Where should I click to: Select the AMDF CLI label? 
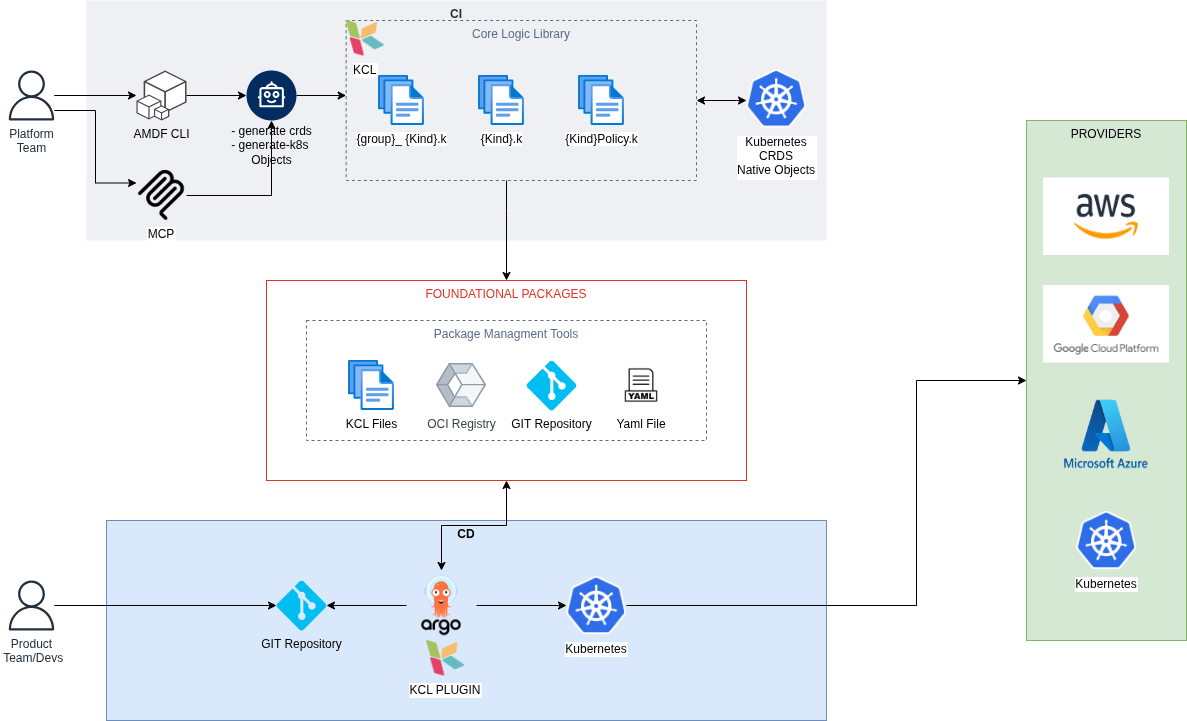point(161,134)
